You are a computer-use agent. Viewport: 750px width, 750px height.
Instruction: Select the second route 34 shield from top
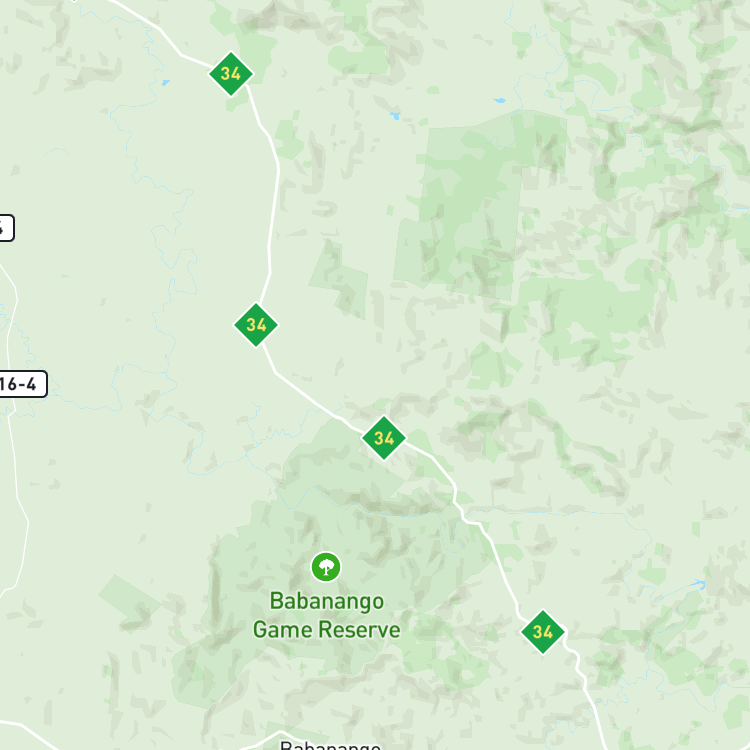click(256, 325)
